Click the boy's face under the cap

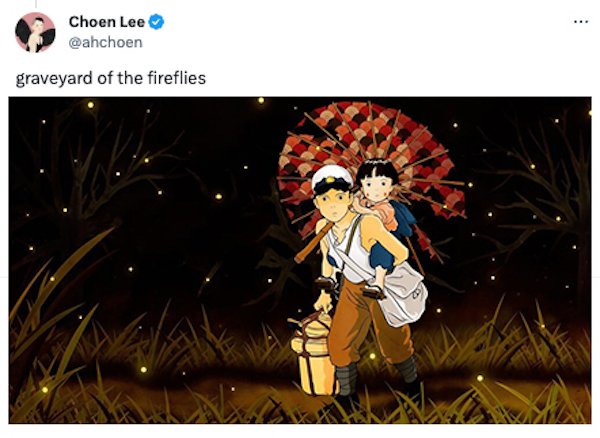pos(334,208)
